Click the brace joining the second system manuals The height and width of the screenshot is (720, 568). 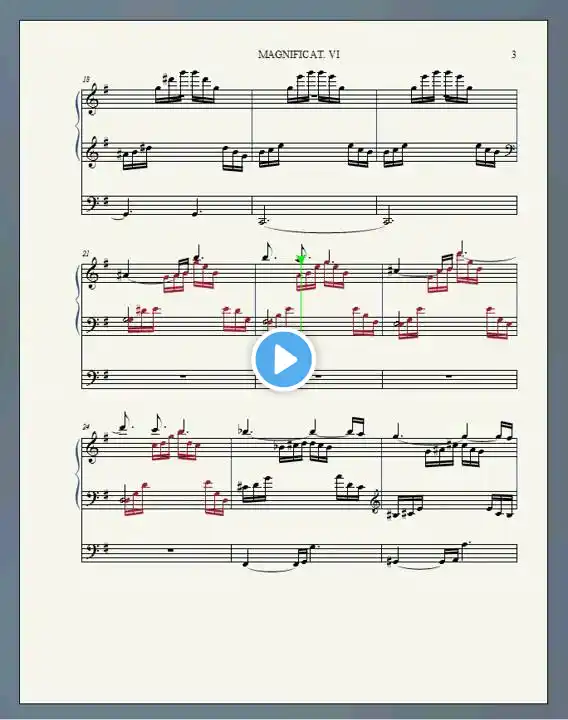click(x=77, y=299)
